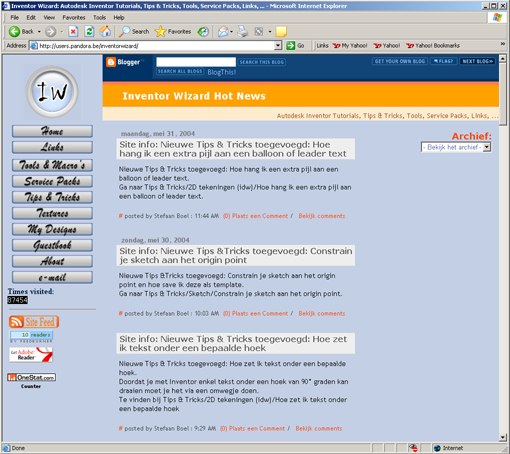Open the About navigation button
The image size is (510, 454).
point(52,261)
